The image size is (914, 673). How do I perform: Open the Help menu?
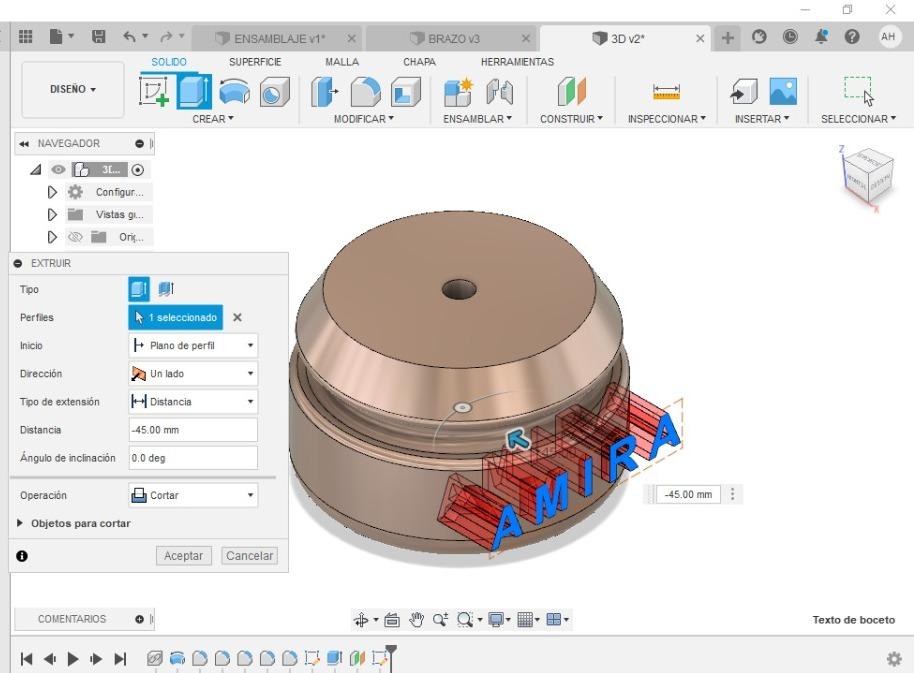[852, 37]
